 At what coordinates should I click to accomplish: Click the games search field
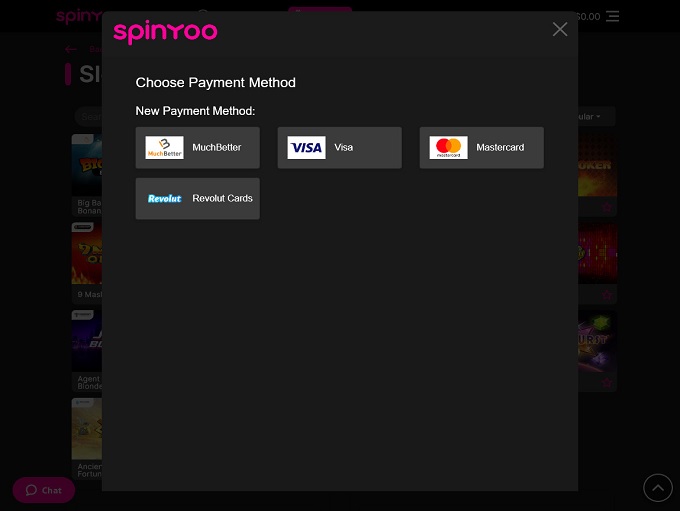tap(88, 117)
